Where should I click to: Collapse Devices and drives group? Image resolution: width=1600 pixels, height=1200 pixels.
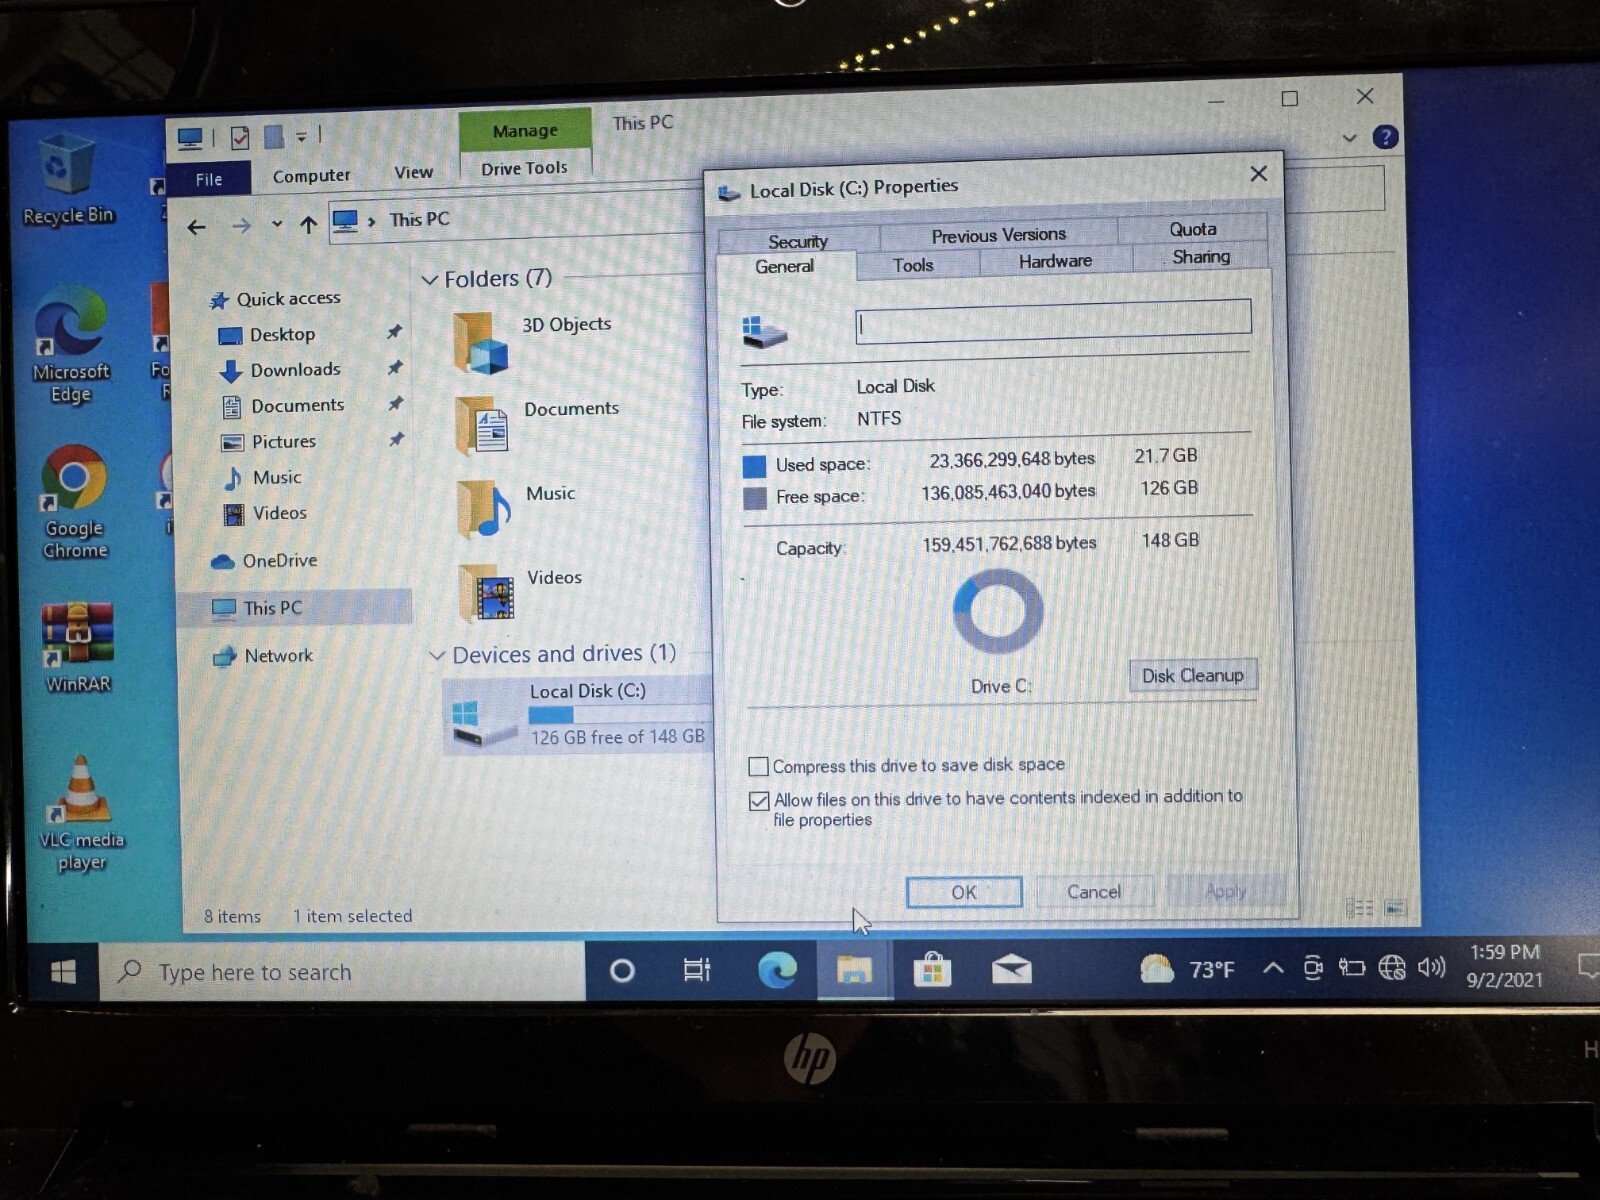[437, 656]
